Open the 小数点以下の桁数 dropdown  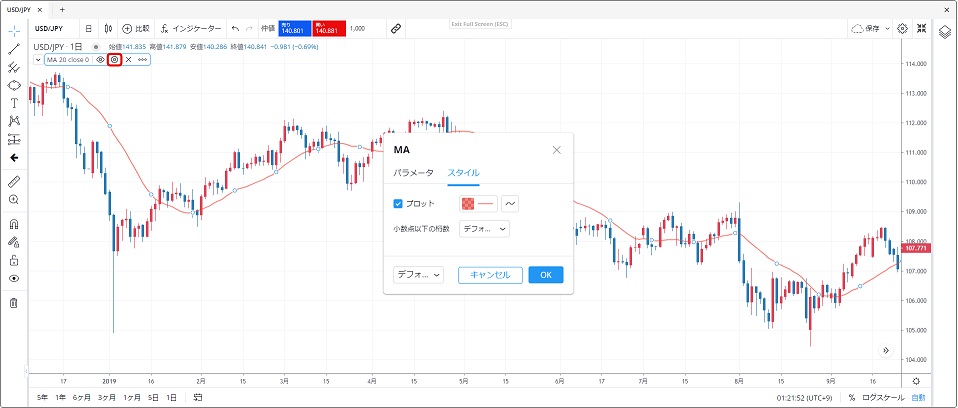click(x=485, y=229)
